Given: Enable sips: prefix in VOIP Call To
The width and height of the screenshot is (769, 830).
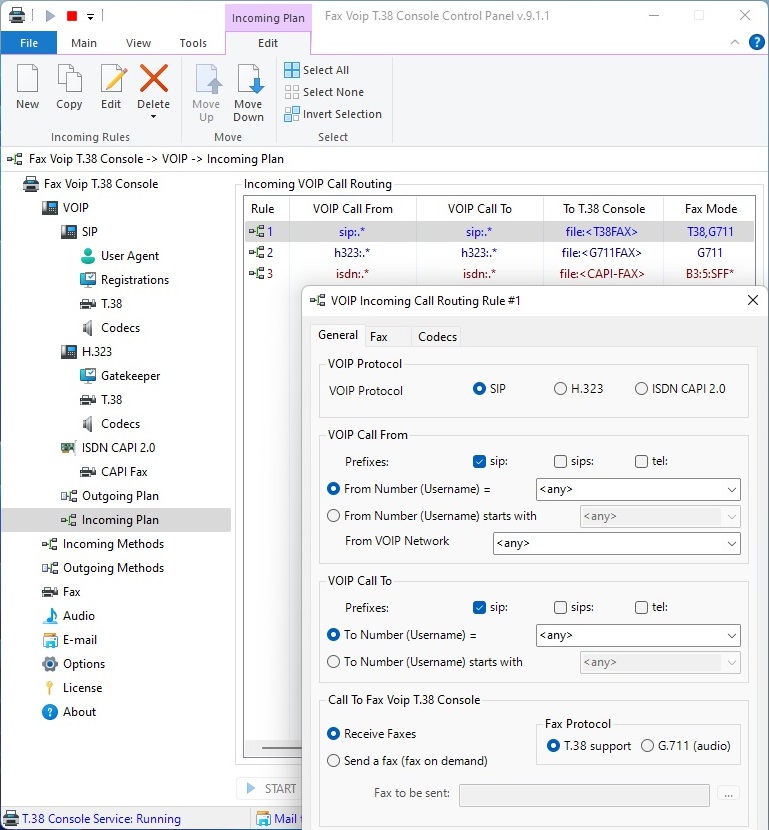Looking at the screenshot, I should 560,607.
